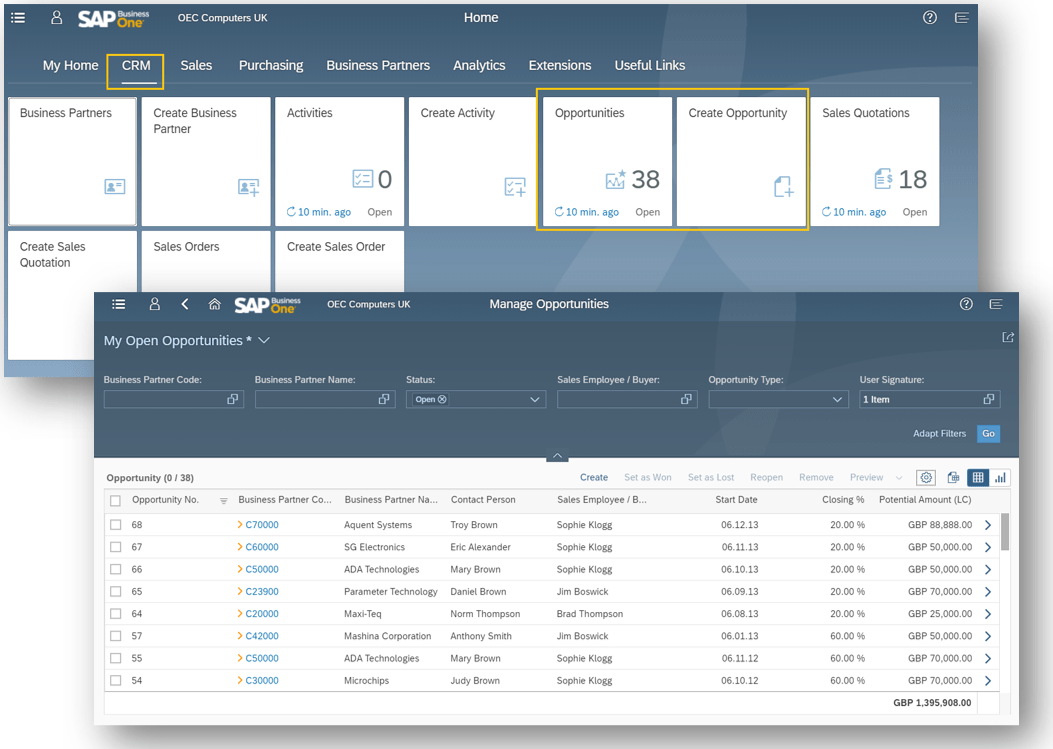This screenshot has height=749, width=1053.
Task: Switch to chart view of opportunities
Action: (1000, 477)
